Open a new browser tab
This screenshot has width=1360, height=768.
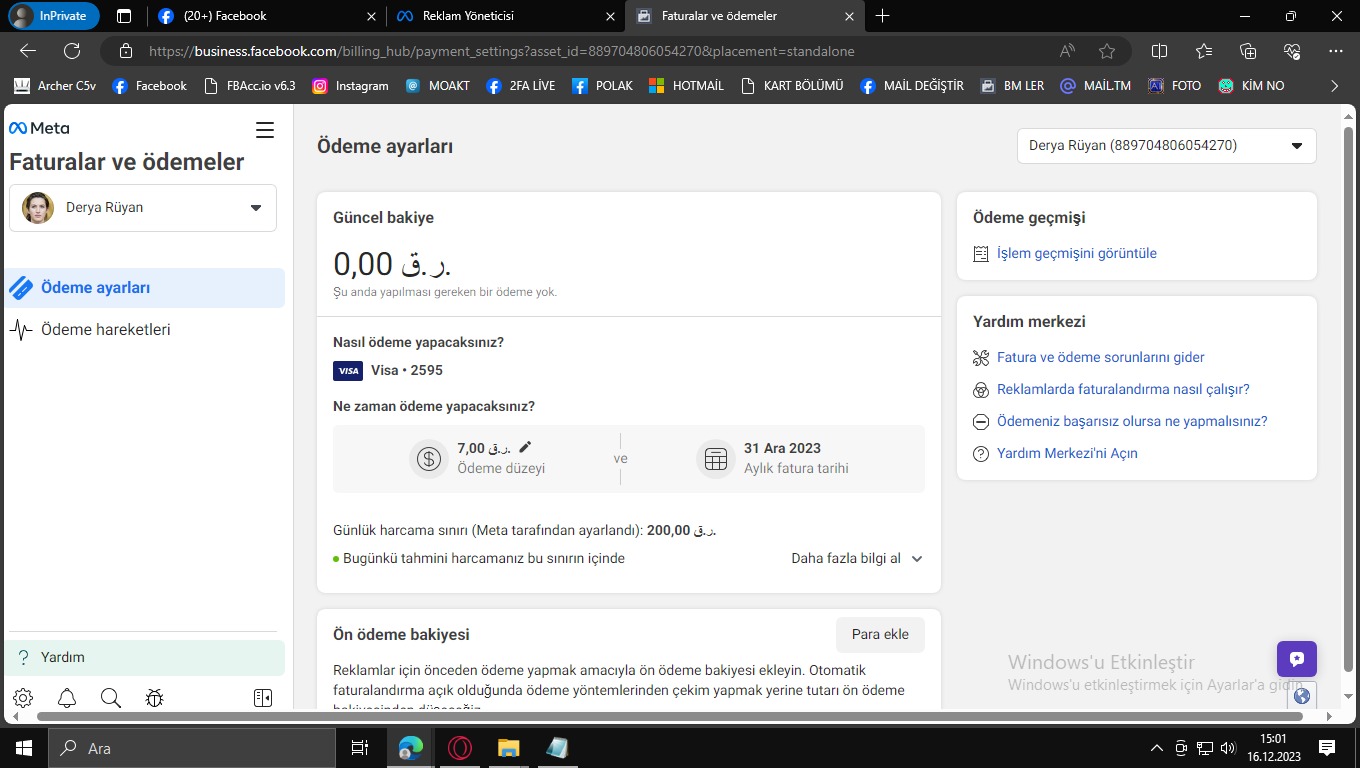(882, 16)
